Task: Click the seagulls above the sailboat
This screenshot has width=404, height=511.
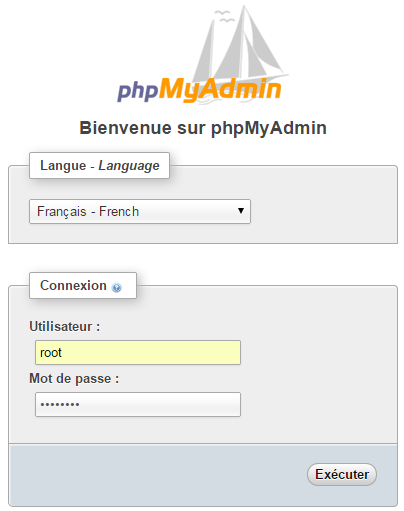Action: [x=224, y=17]
